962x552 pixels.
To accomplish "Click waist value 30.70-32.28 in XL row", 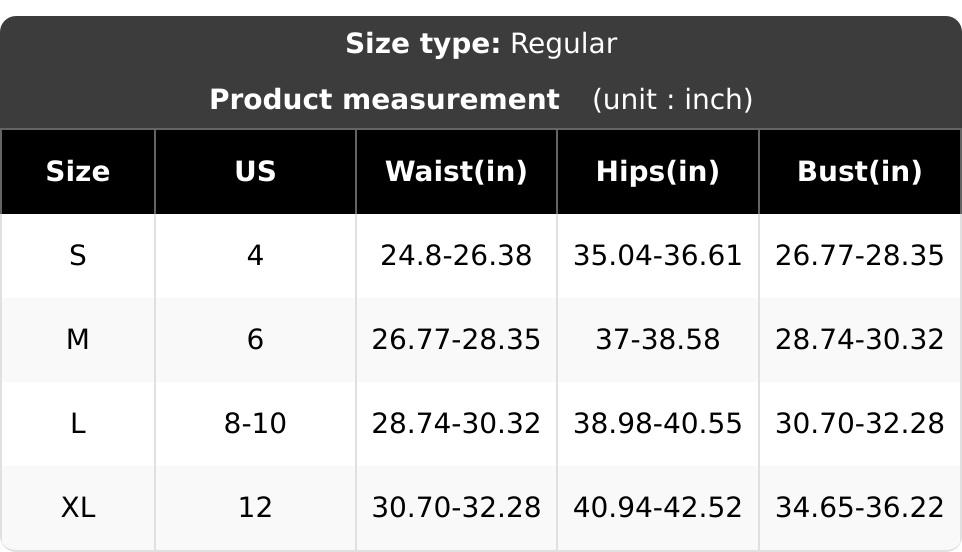I will tap(456, 508).
